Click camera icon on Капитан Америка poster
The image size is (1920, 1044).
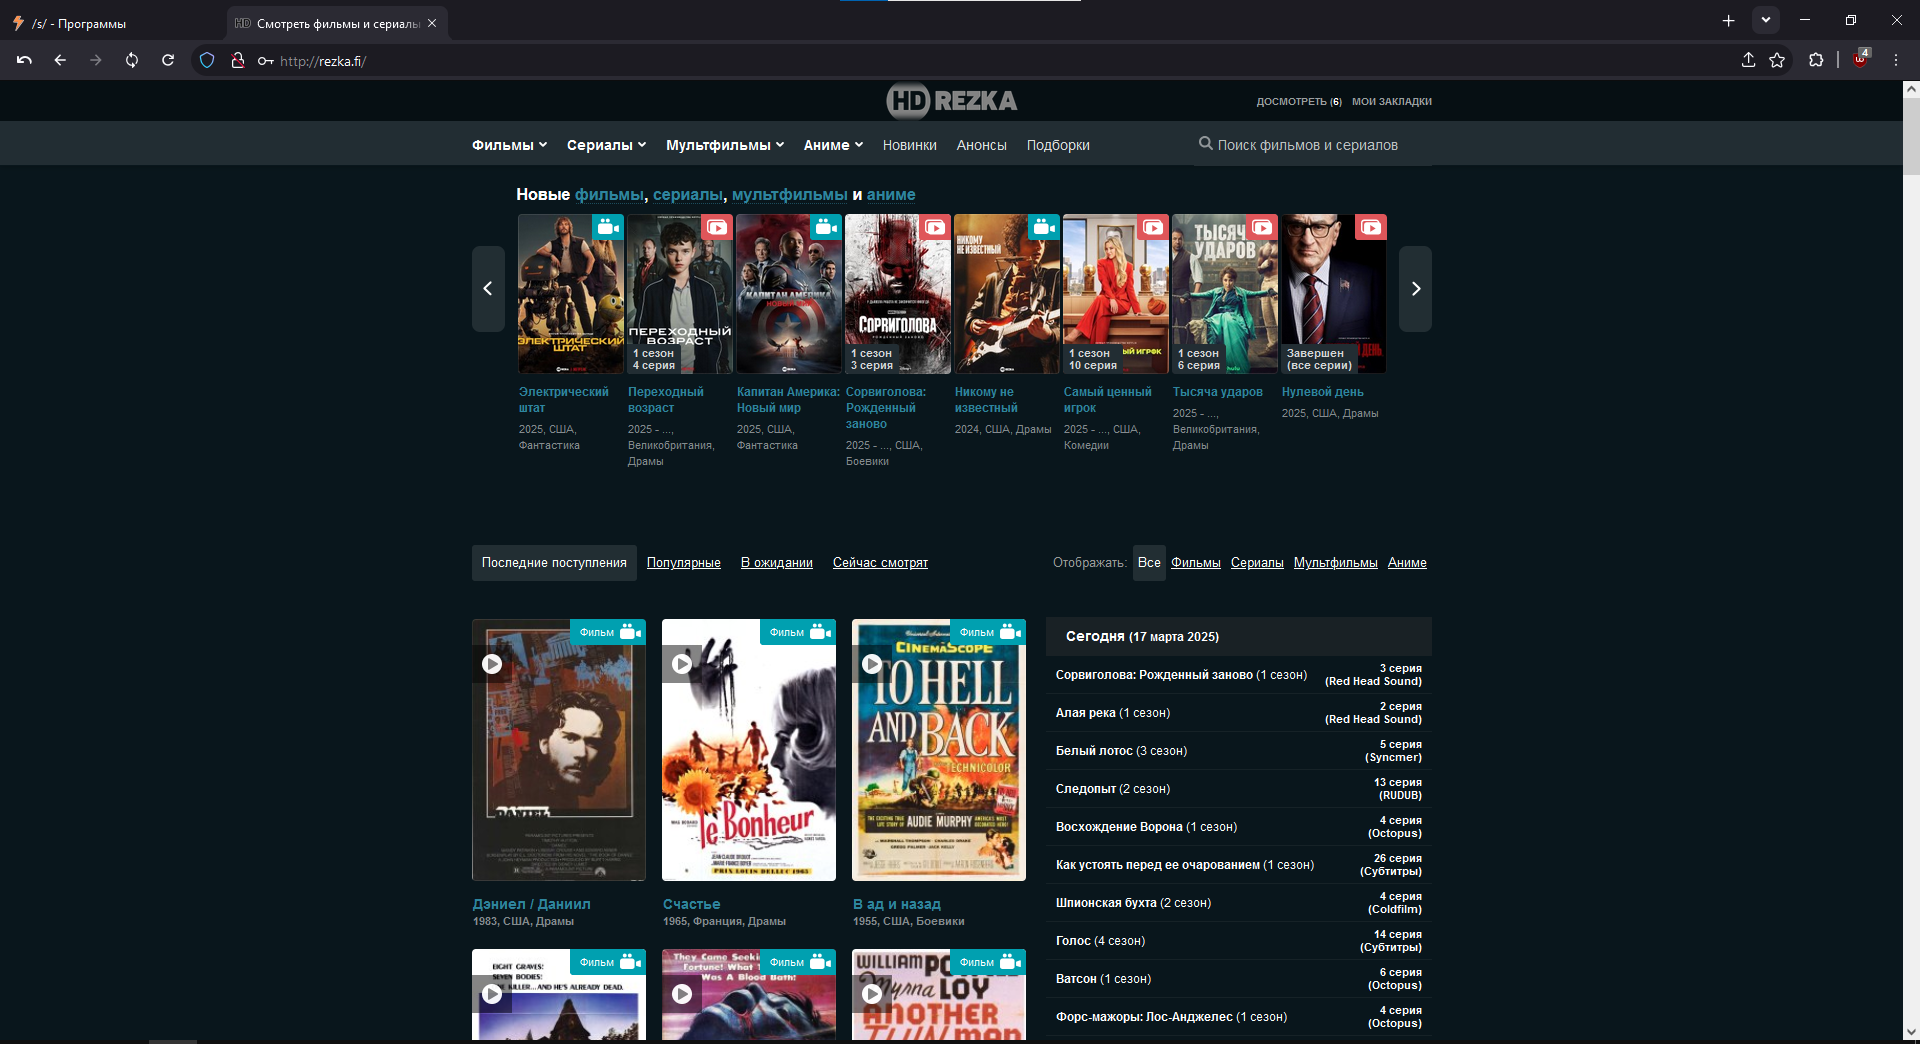(x=826, y=227)
